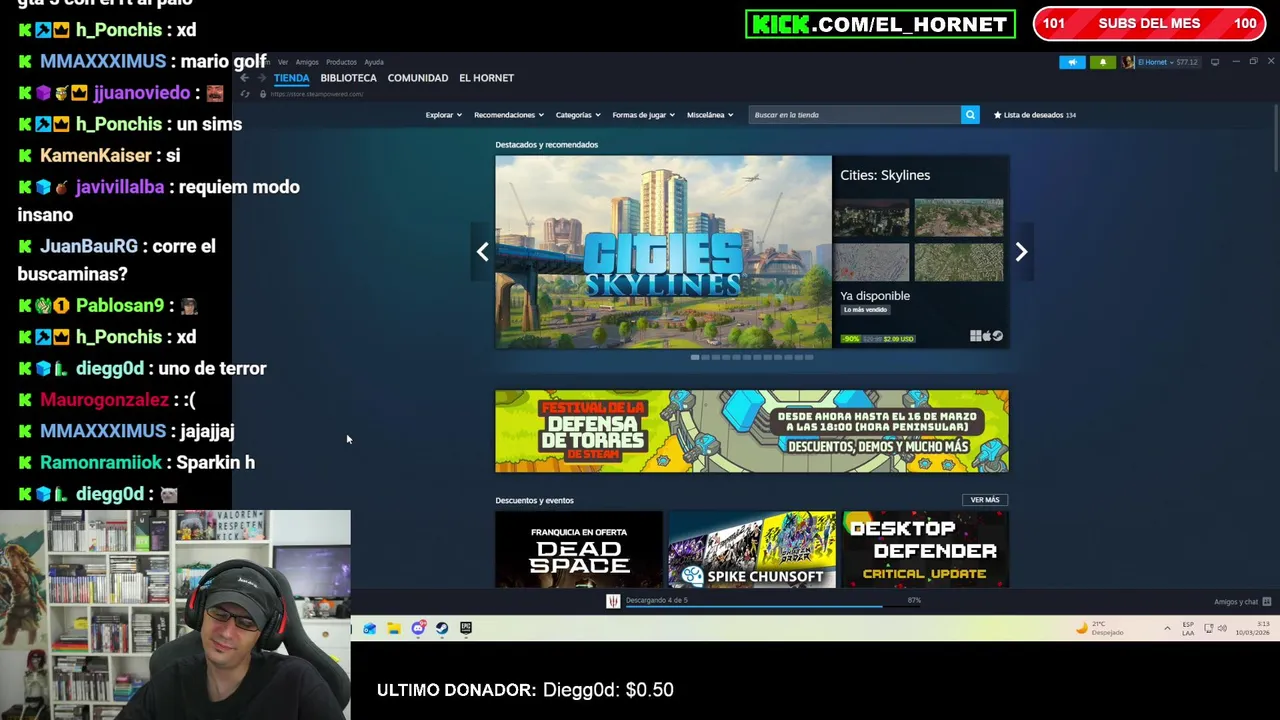The height and width of the screenshot is (720, 1280).
Task: Open the Cities: Skylines main capsule image
Action: pyautogui.click(x=663, y=252)
